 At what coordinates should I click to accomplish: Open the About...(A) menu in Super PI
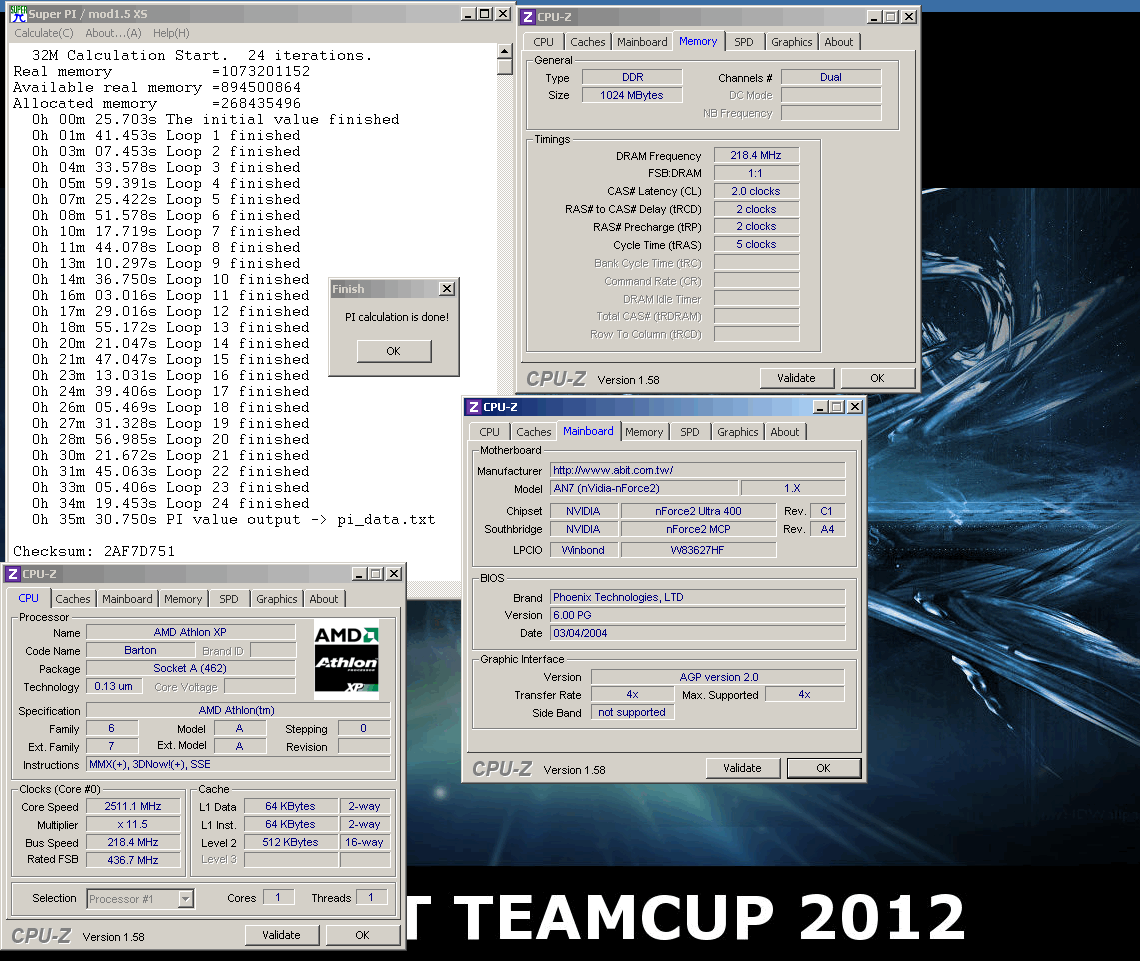tap(113, 33)
